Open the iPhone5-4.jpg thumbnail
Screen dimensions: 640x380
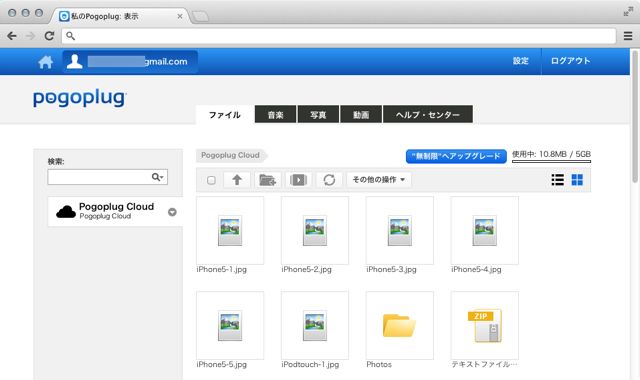(x=484, y=230)
